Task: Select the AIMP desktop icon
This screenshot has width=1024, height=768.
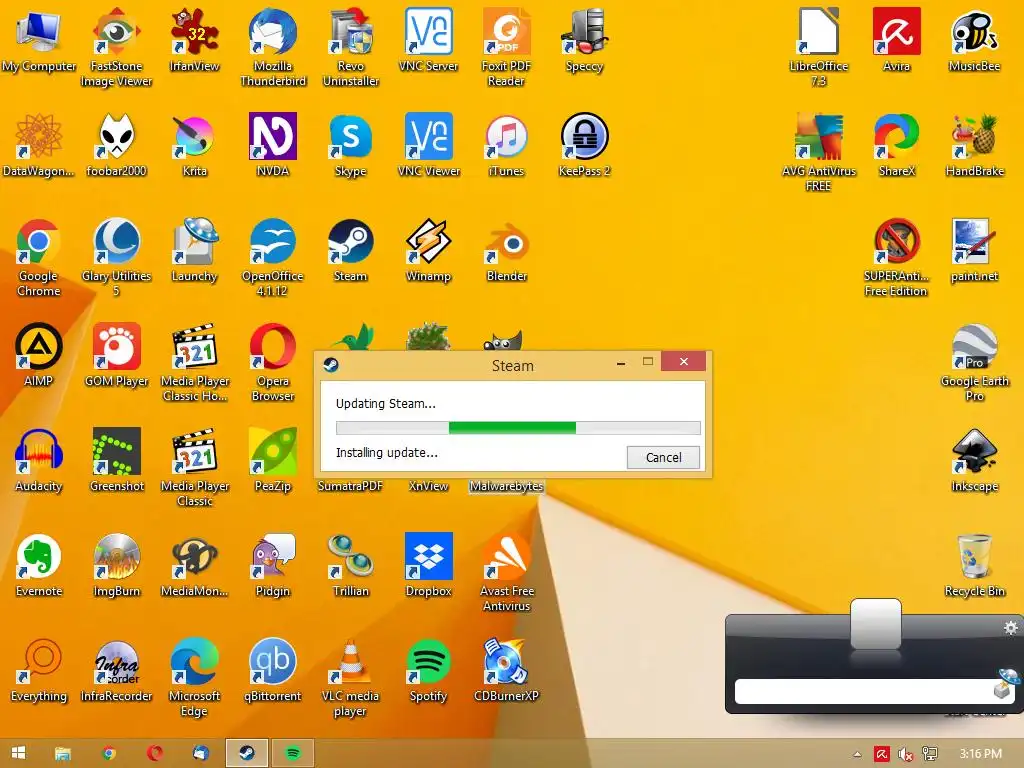Action: [x=39, y=356]
